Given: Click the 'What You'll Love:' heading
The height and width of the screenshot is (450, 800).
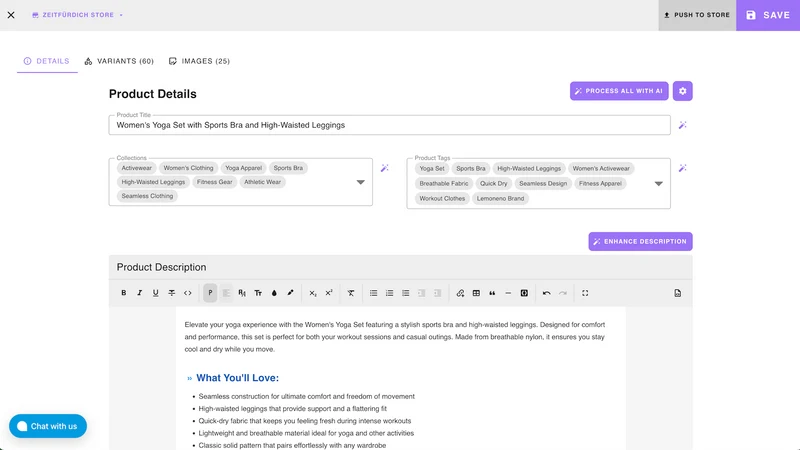Looking at the screenshot, I should [x=237, y=378].
